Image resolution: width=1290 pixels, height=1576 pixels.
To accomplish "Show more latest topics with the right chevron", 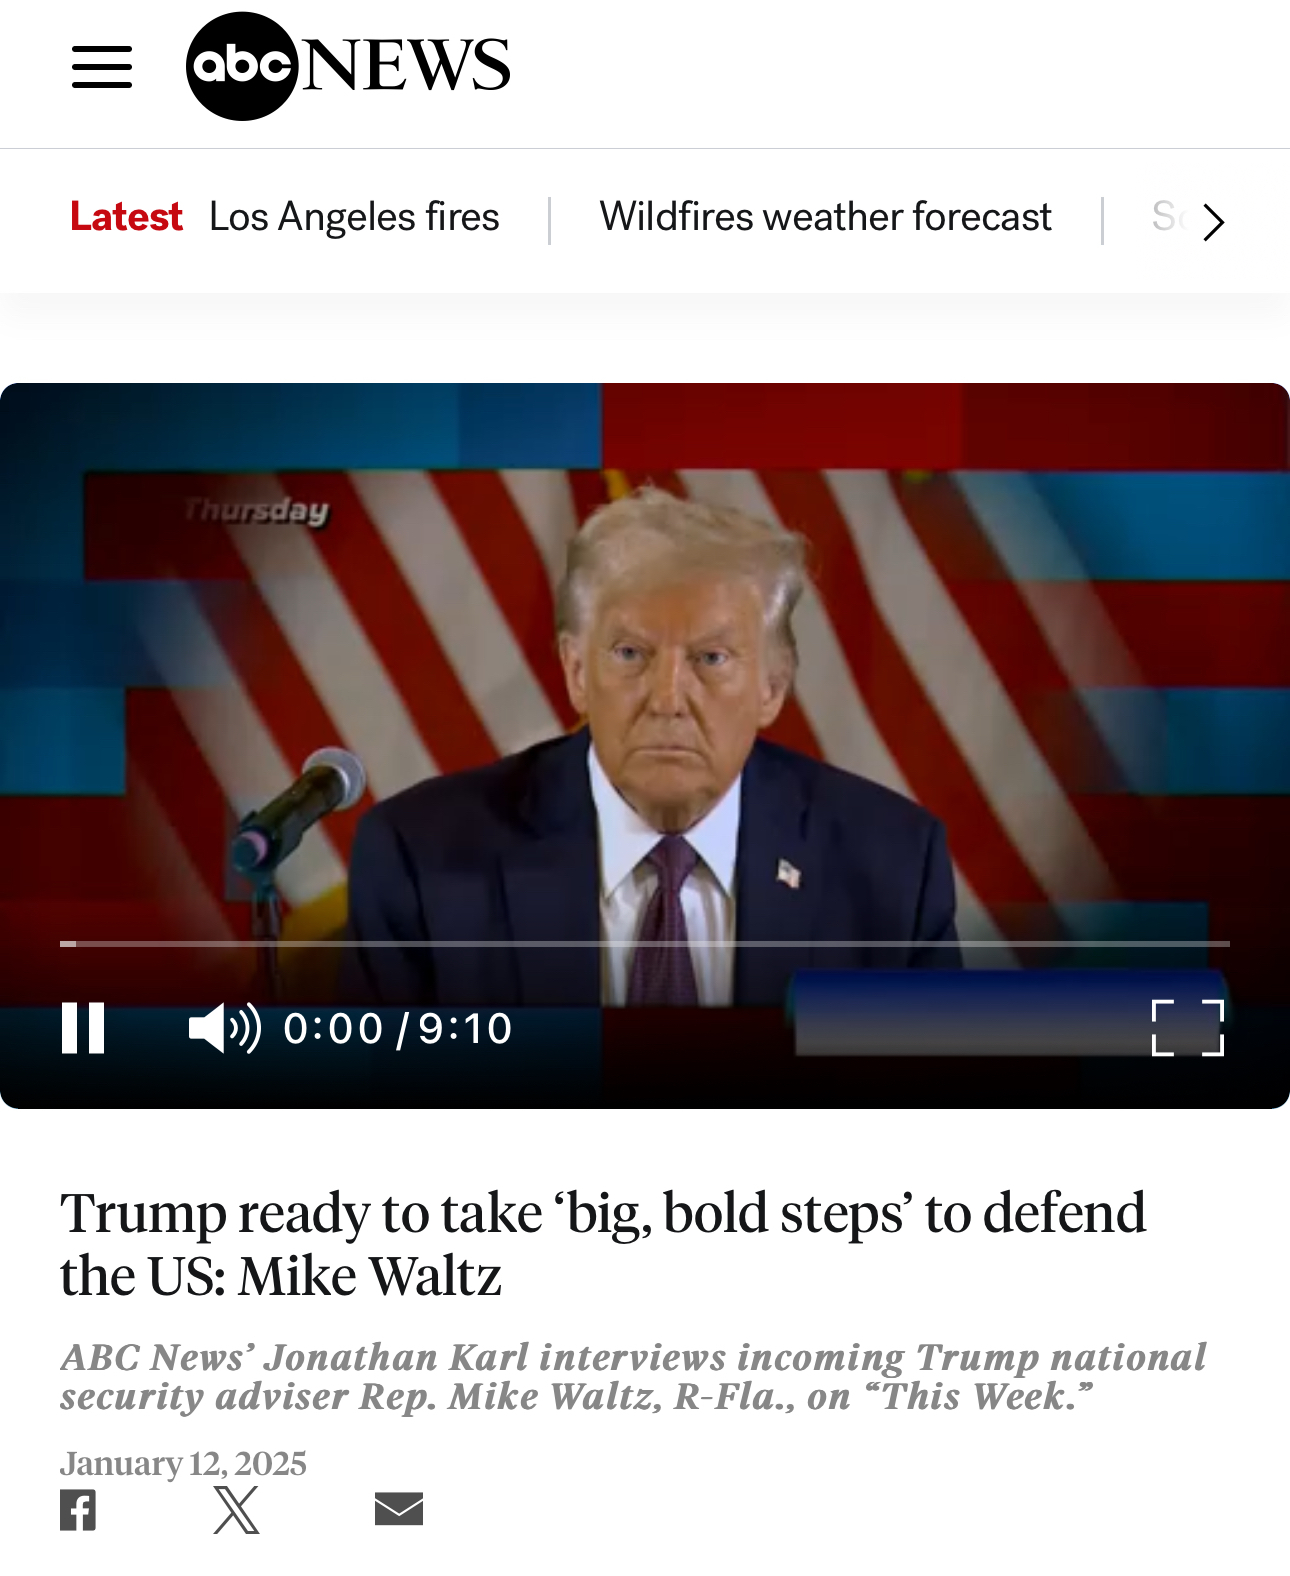I will [1213, 222].
